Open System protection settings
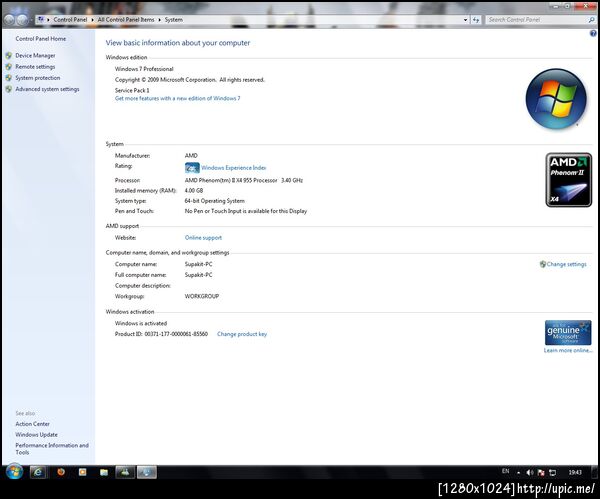This screenshot has height=499, width=600. 38,78
